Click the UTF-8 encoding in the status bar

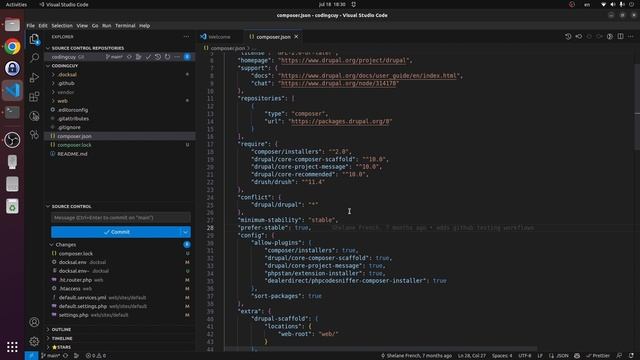click(524, 356)
